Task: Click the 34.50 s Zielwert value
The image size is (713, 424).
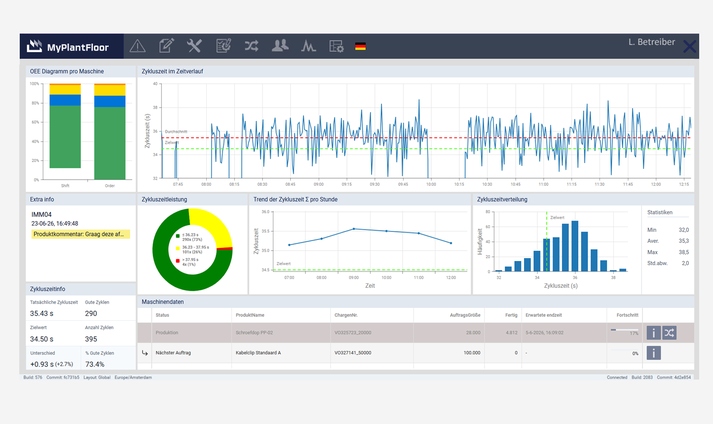Action: [42, 339]
